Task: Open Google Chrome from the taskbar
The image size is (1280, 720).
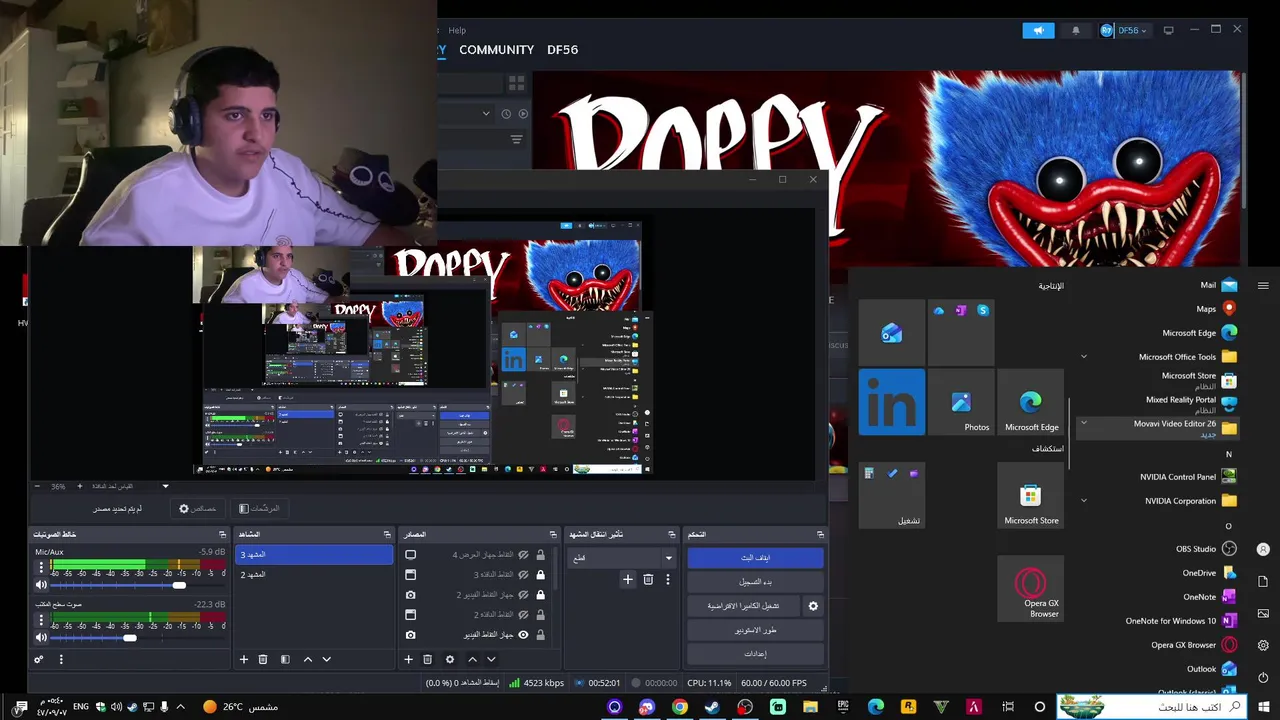Action: (x=680, y=707)
